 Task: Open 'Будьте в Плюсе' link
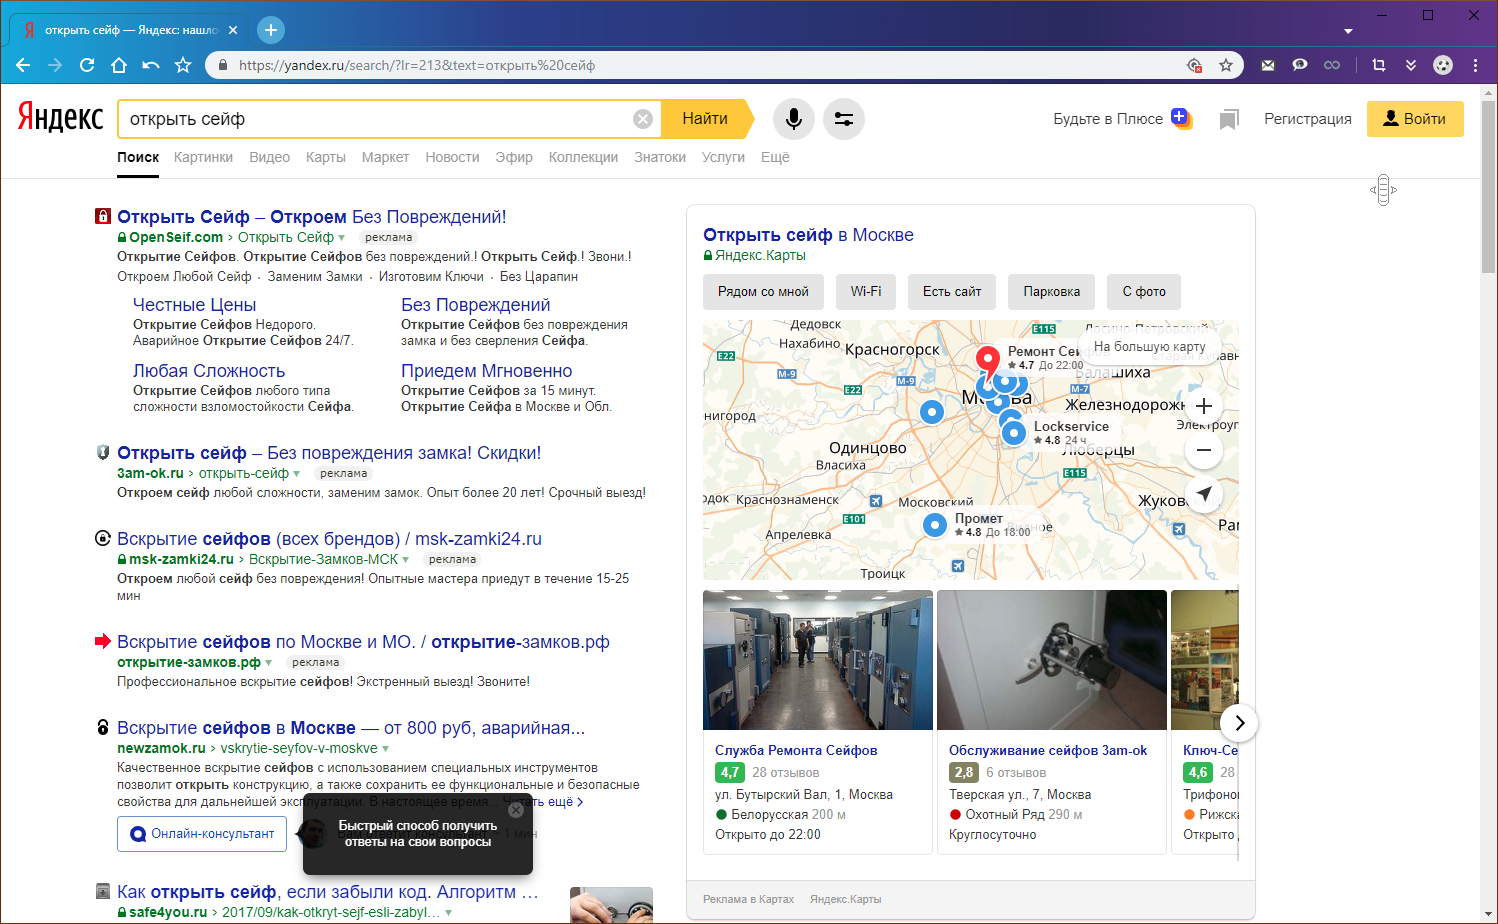pyautogui.click(x=1122, y=119)
